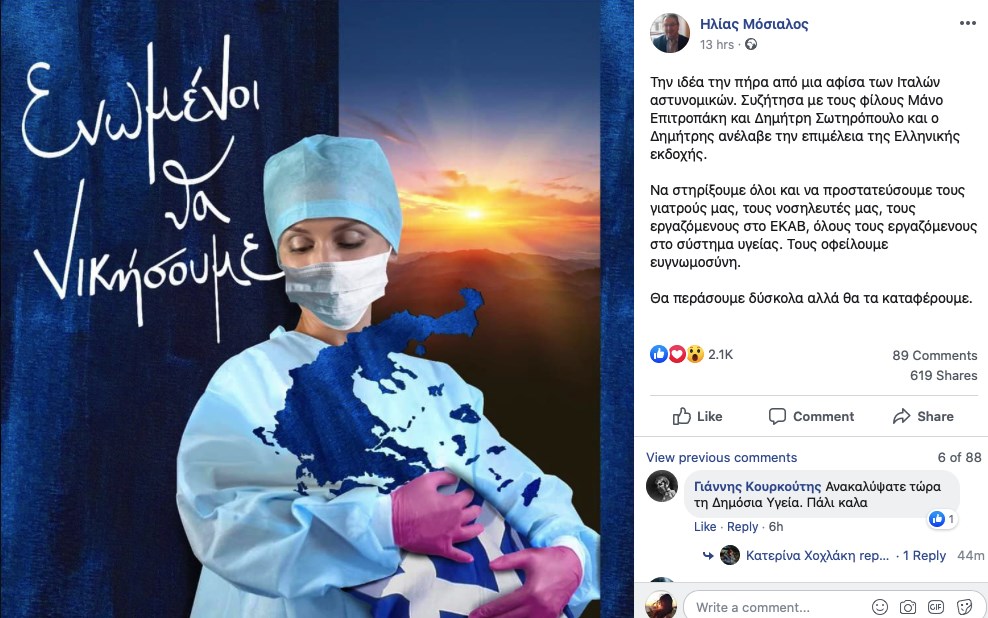The width and height of the screenshot is (988, 618).
Task: Click the heart love reaction icon
Action: pos(677,355)
